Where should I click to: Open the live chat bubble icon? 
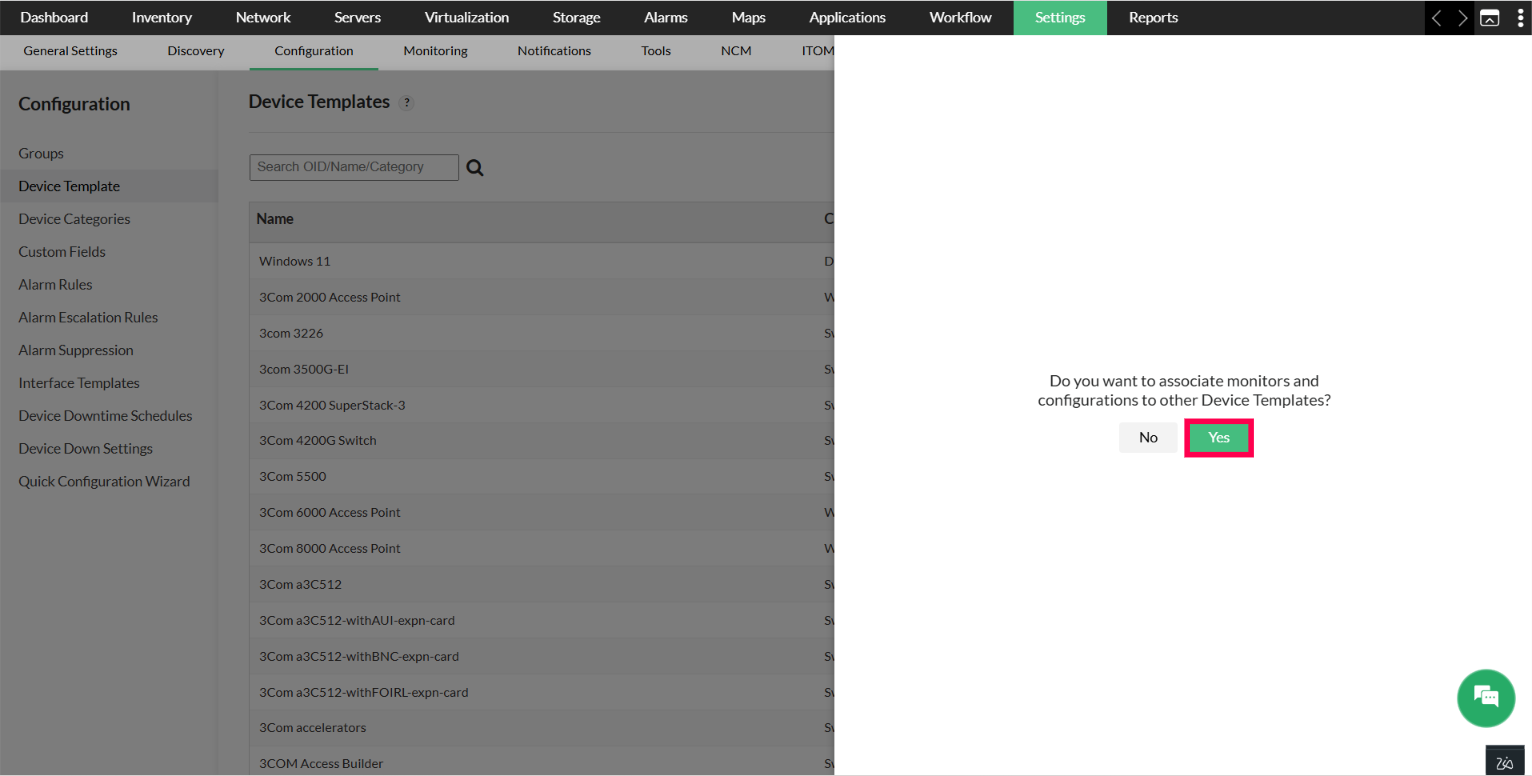click(1486, 698)
